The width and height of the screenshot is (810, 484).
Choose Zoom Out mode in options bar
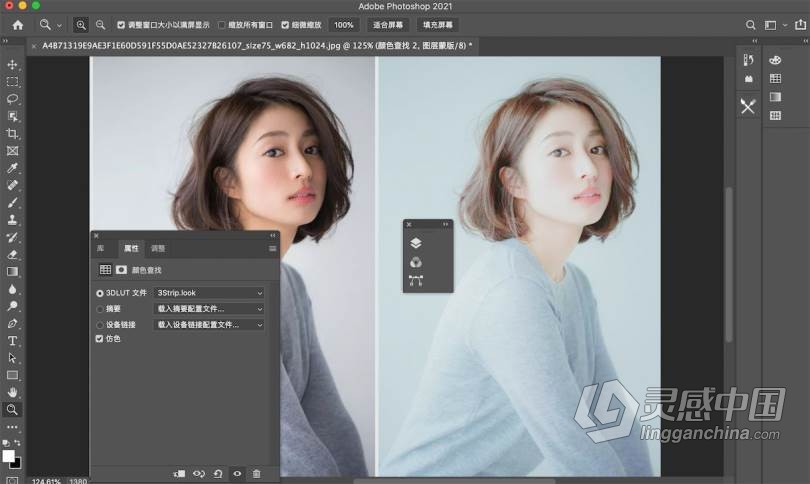tap(100, 25)
